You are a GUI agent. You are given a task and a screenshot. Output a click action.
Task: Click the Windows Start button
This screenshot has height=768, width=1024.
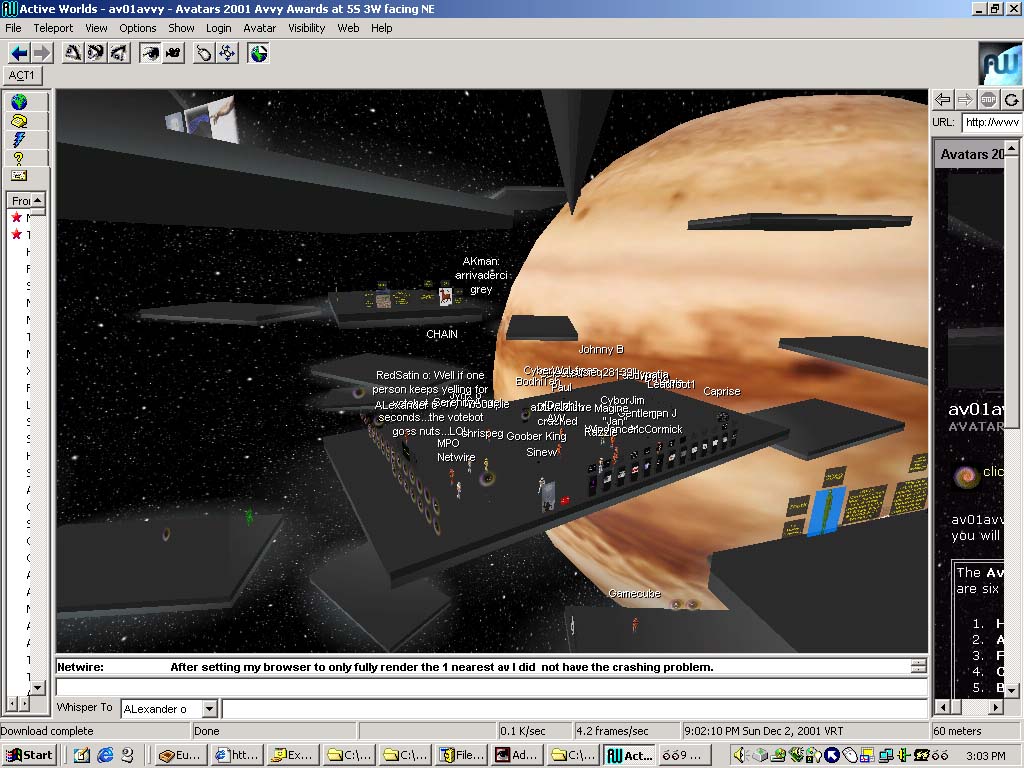click(x=29, y=755)
